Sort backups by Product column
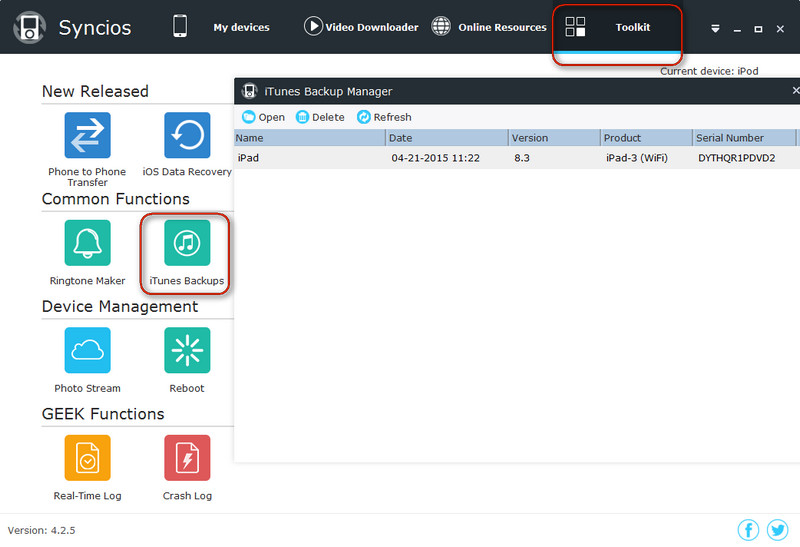Viewport: 800px width, 547px height. 646,138
